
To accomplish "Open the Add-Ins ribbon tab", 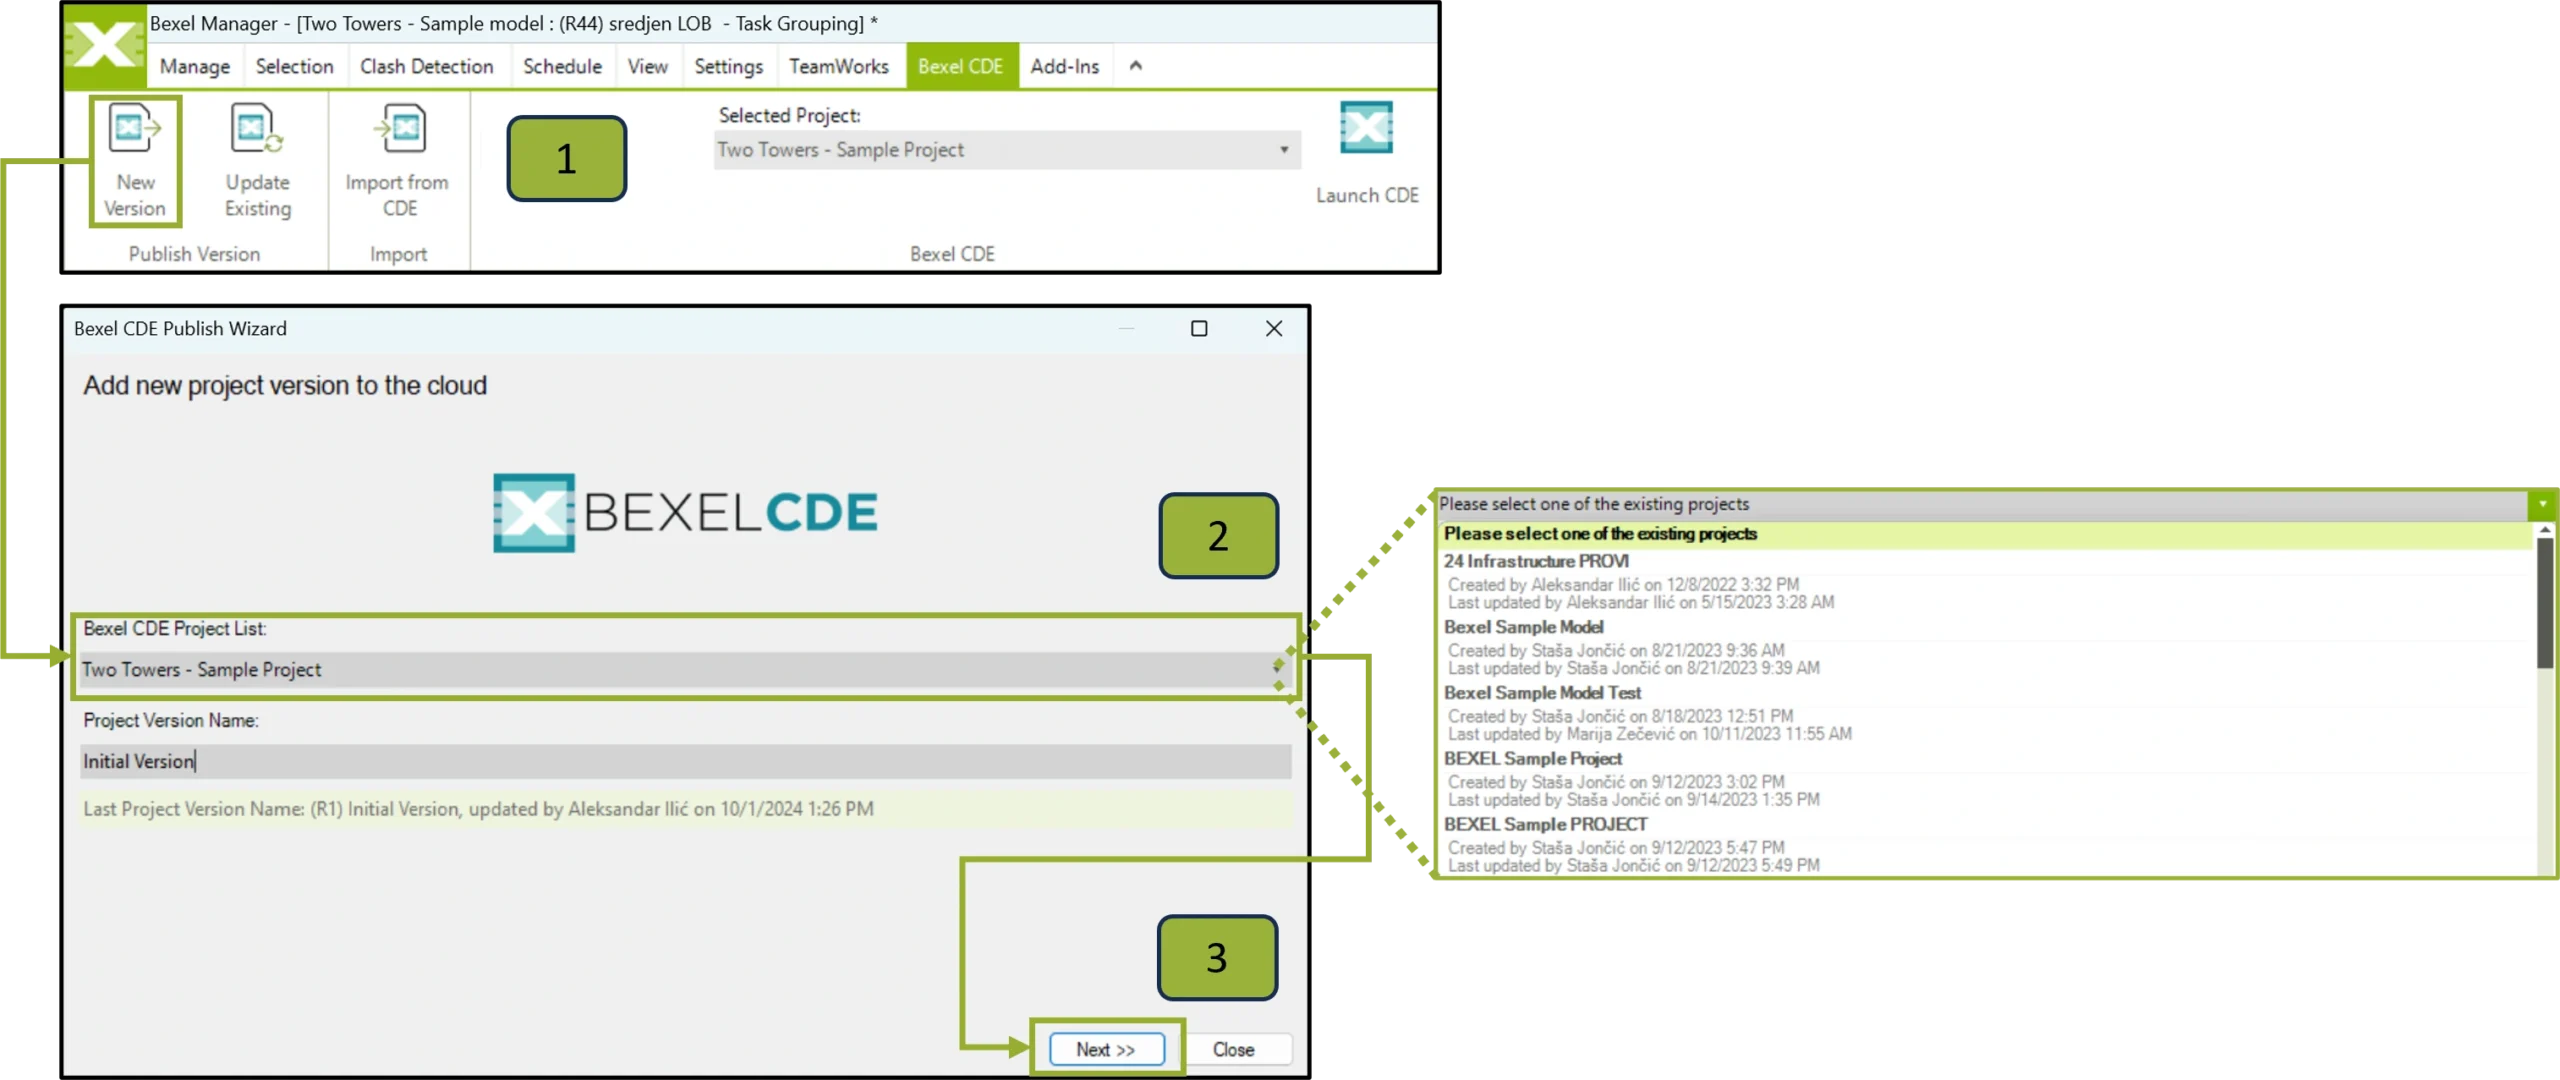I will tap(1064, 66).
